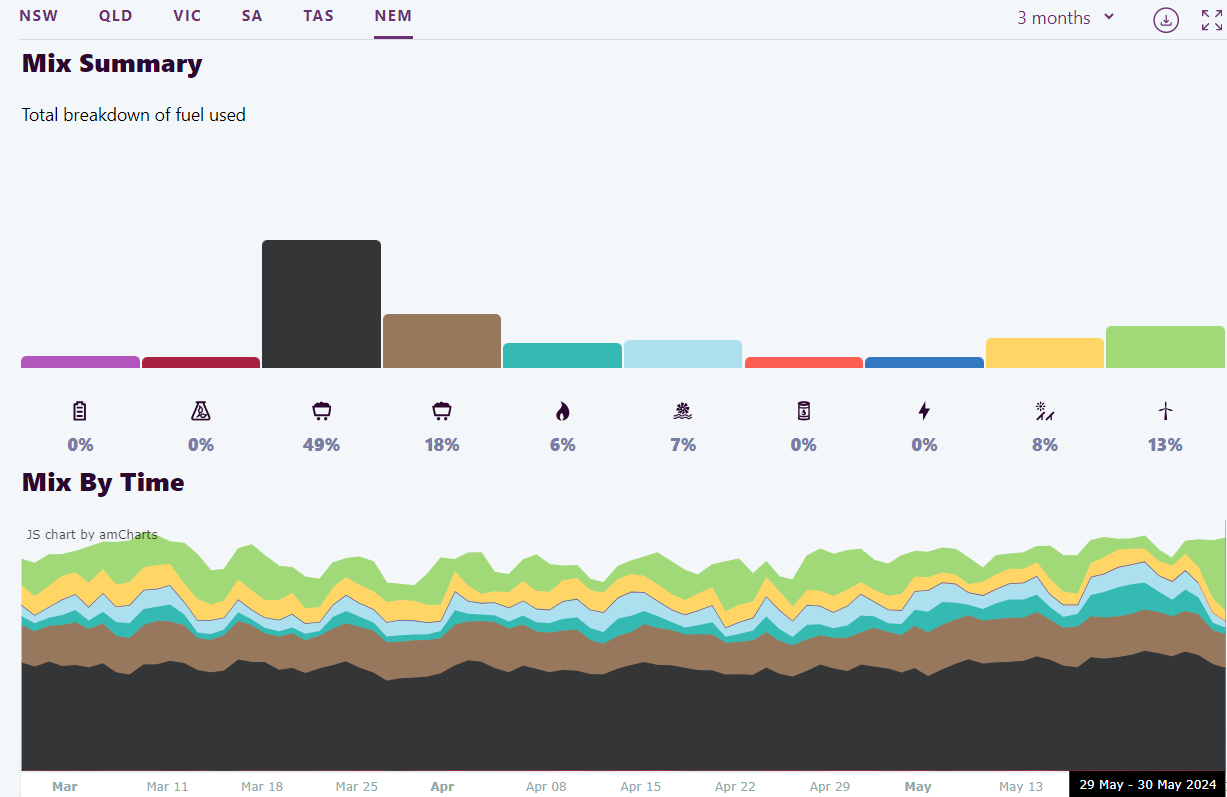Open the SA region tab

tap(252, 17)
